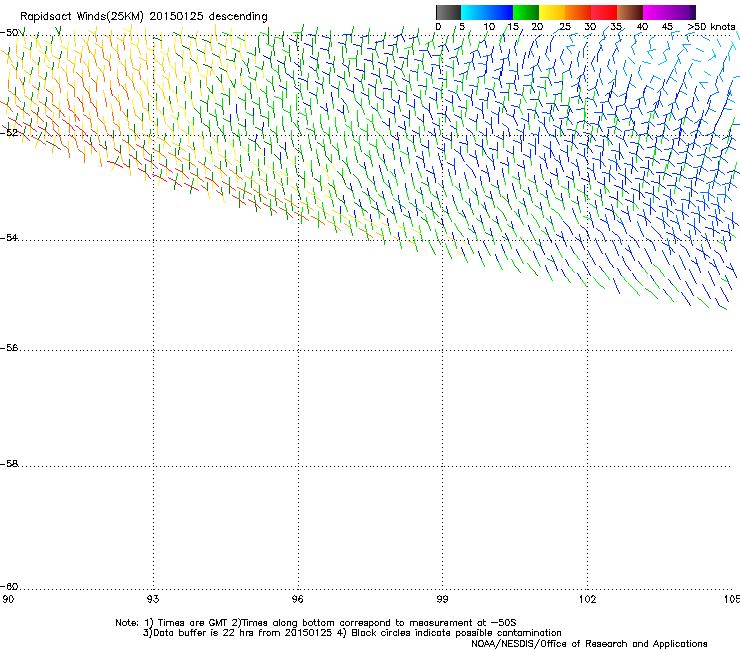Click the longitude label 93

click(153, 599)
